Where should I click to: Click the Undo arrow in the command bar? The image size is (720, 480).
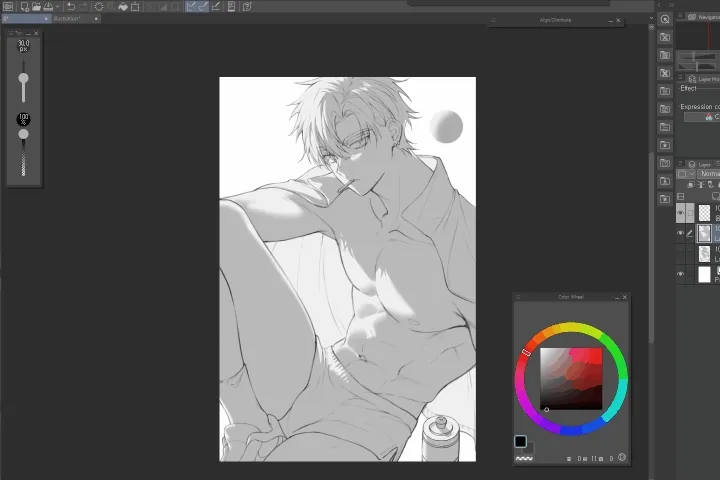tap(71, 6)
